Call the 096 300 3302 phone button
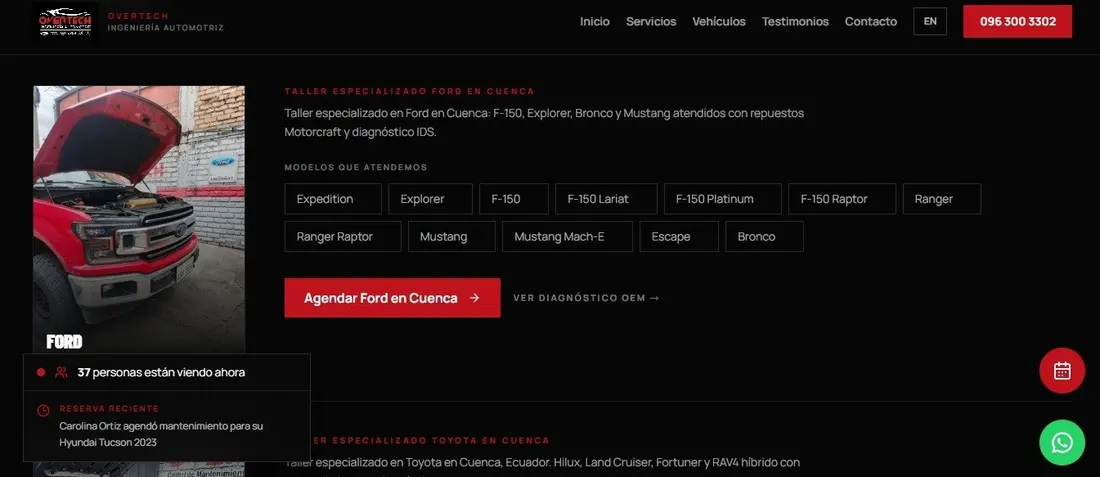This screenshot has width=1100, height=477. 1017,21
